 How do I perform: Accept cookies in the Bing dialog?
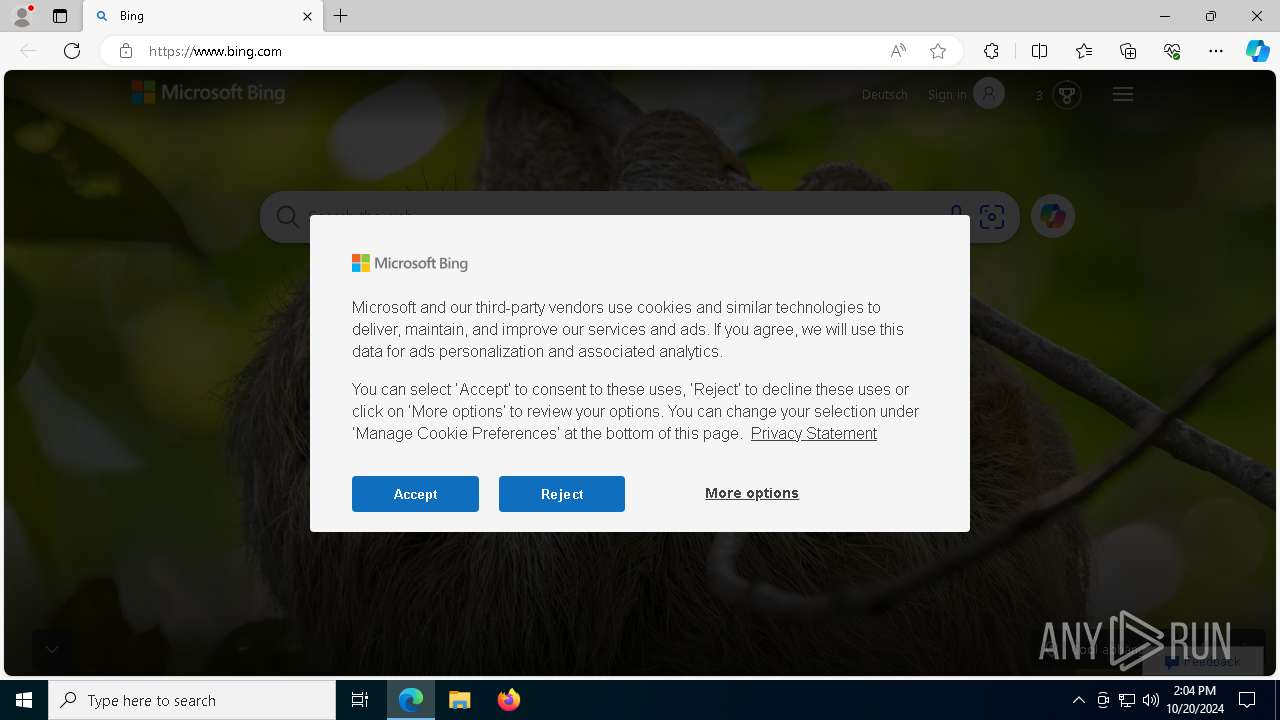415,494
